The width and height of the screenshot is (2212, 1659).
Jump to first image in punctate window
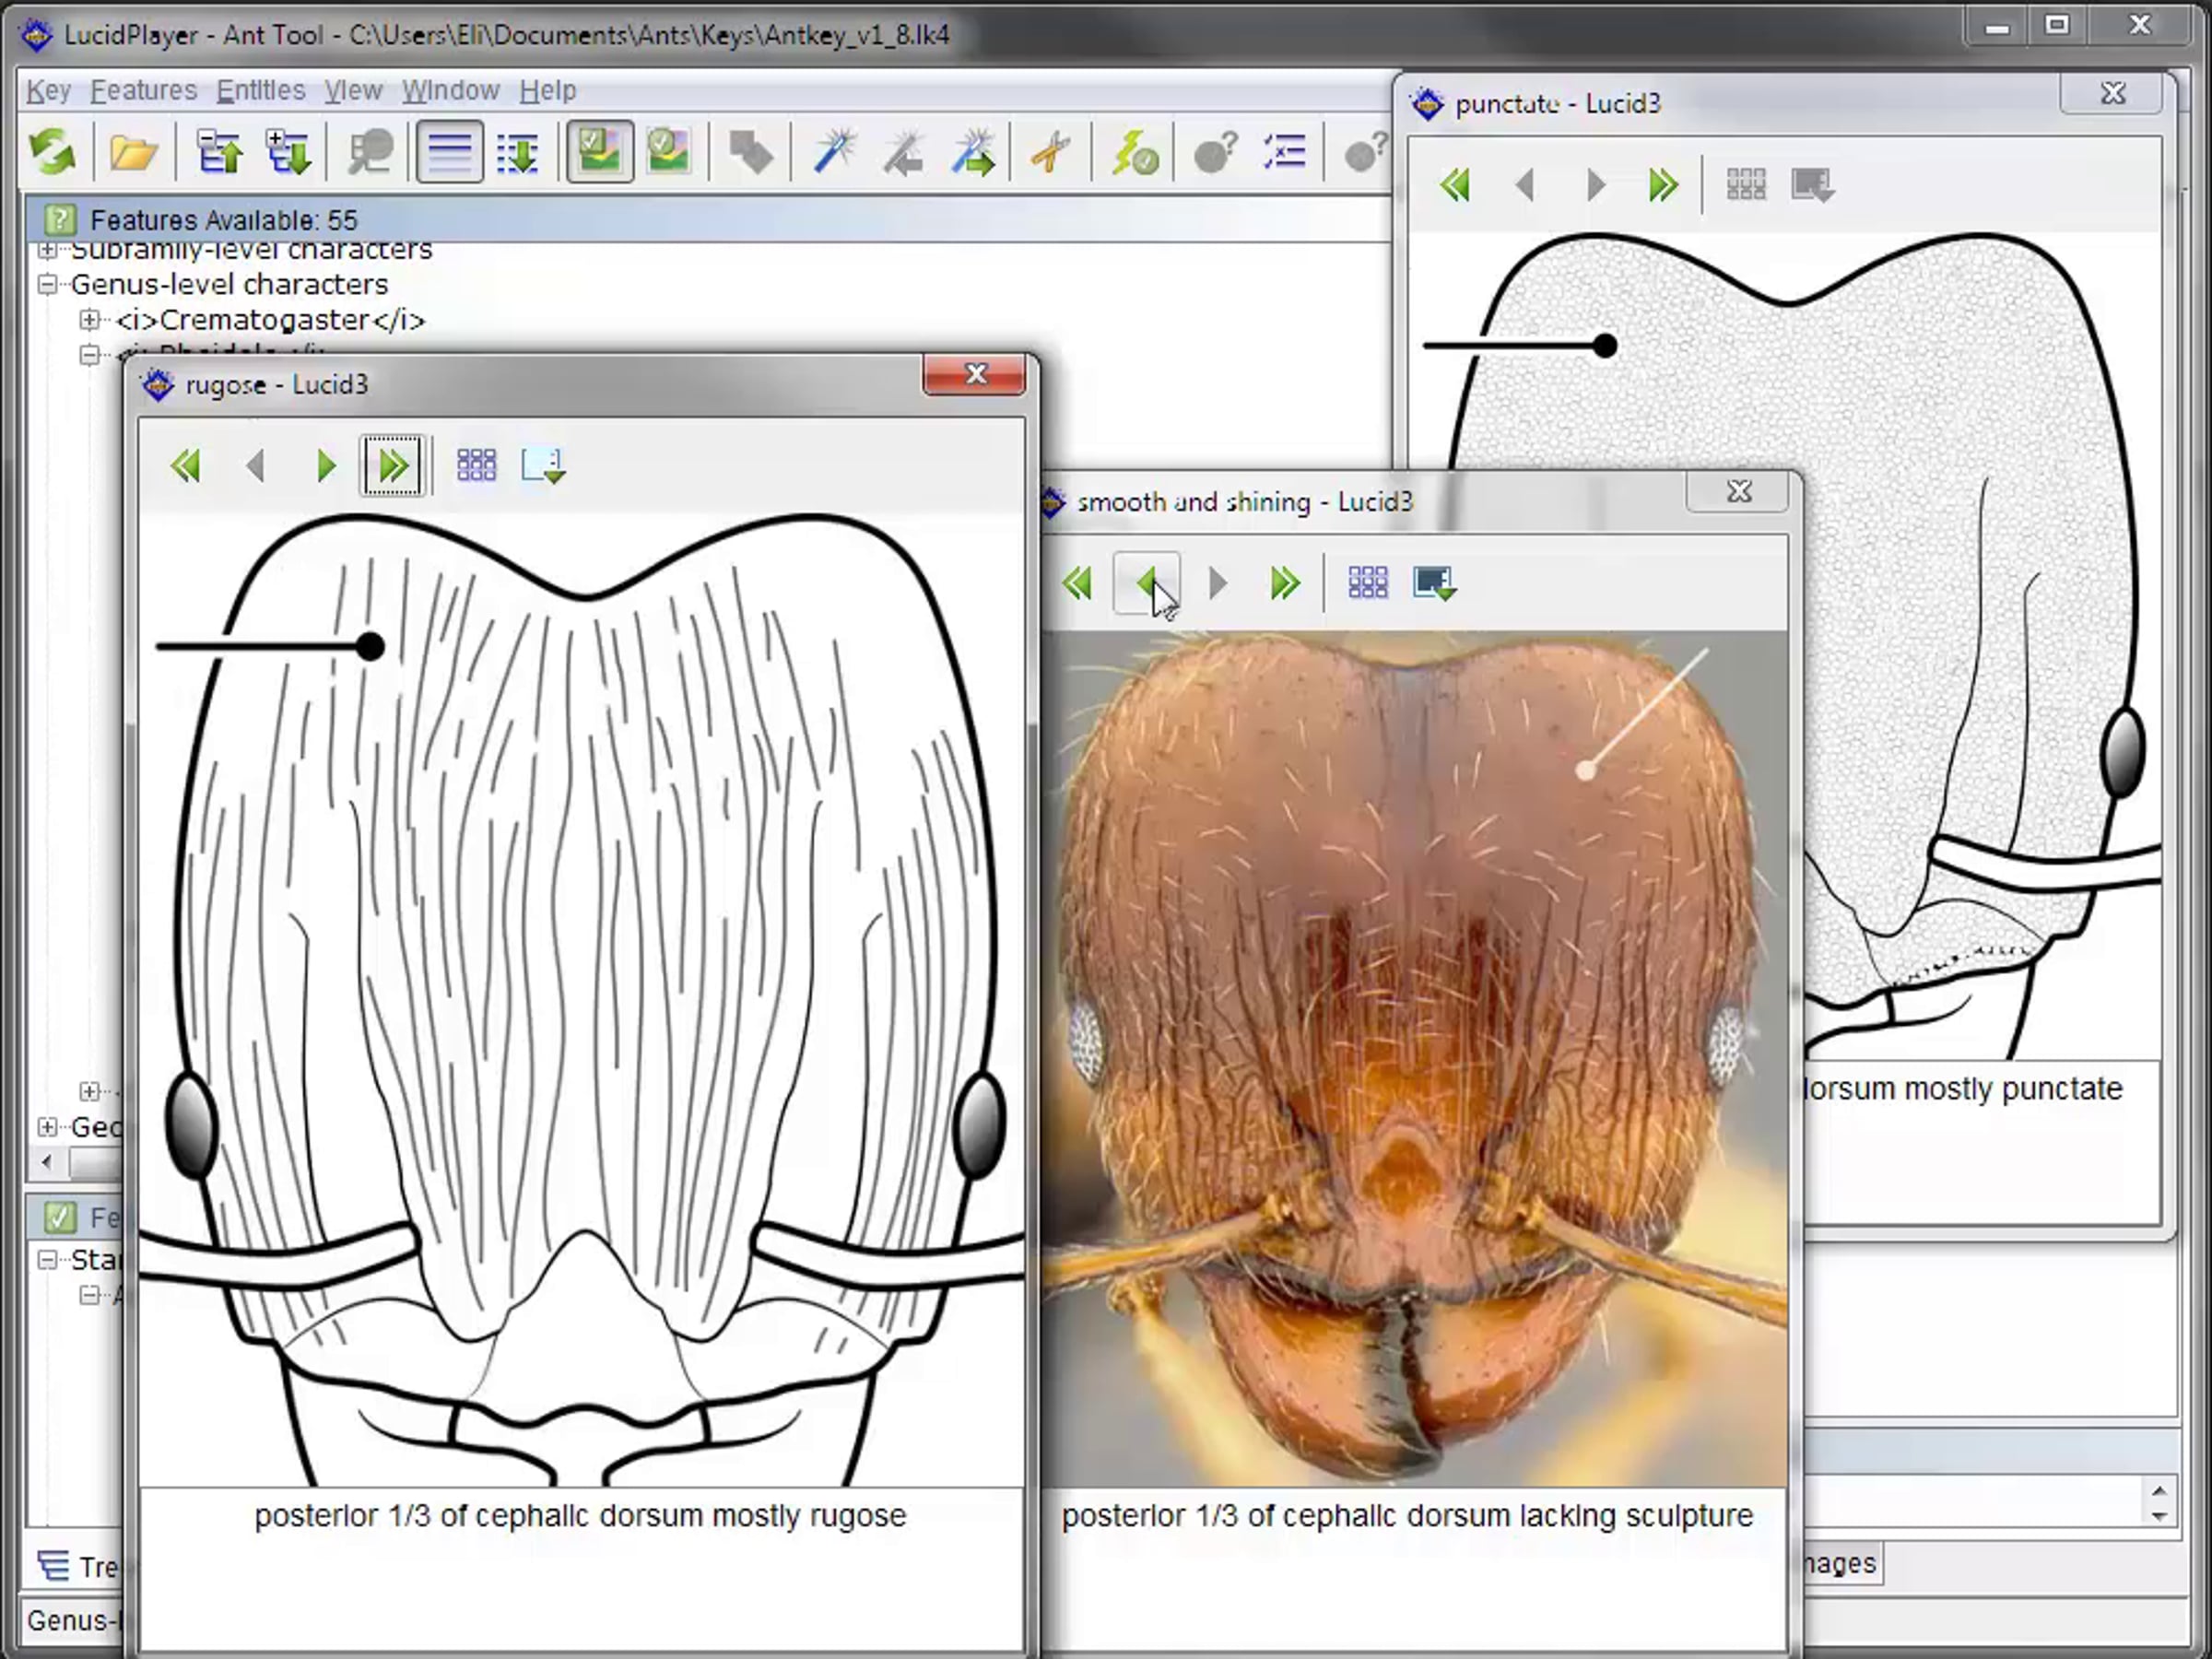pos(1455,186)
